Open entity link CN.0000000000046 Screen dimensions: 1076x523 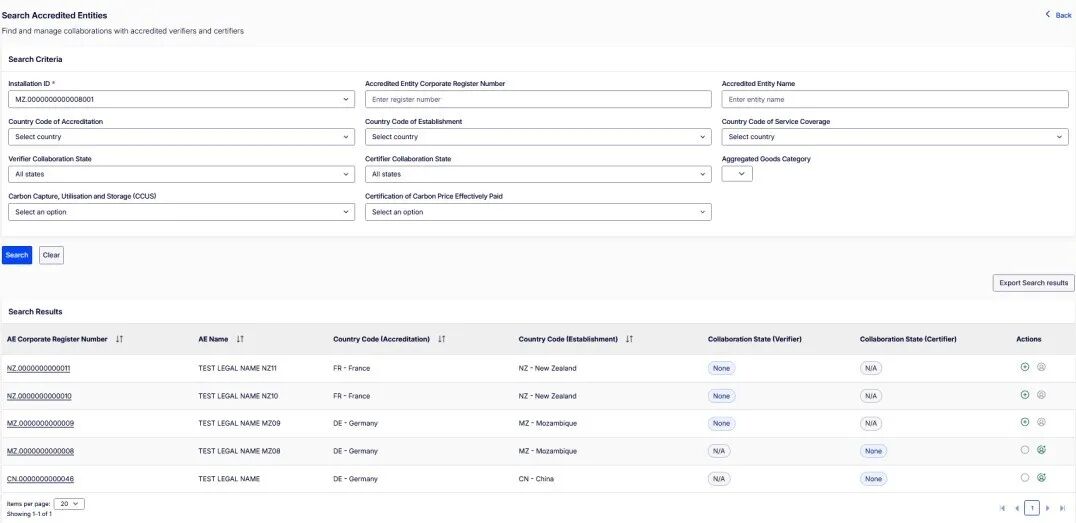coord(40,478)
